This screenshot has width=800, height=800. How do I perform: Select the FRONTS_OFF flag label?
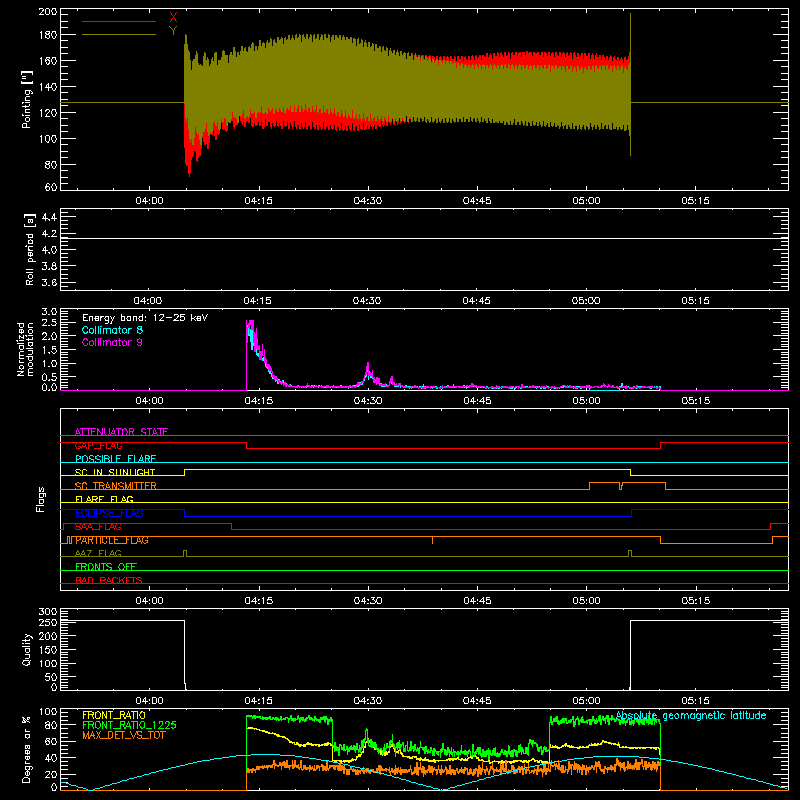[x=106, y=567]
